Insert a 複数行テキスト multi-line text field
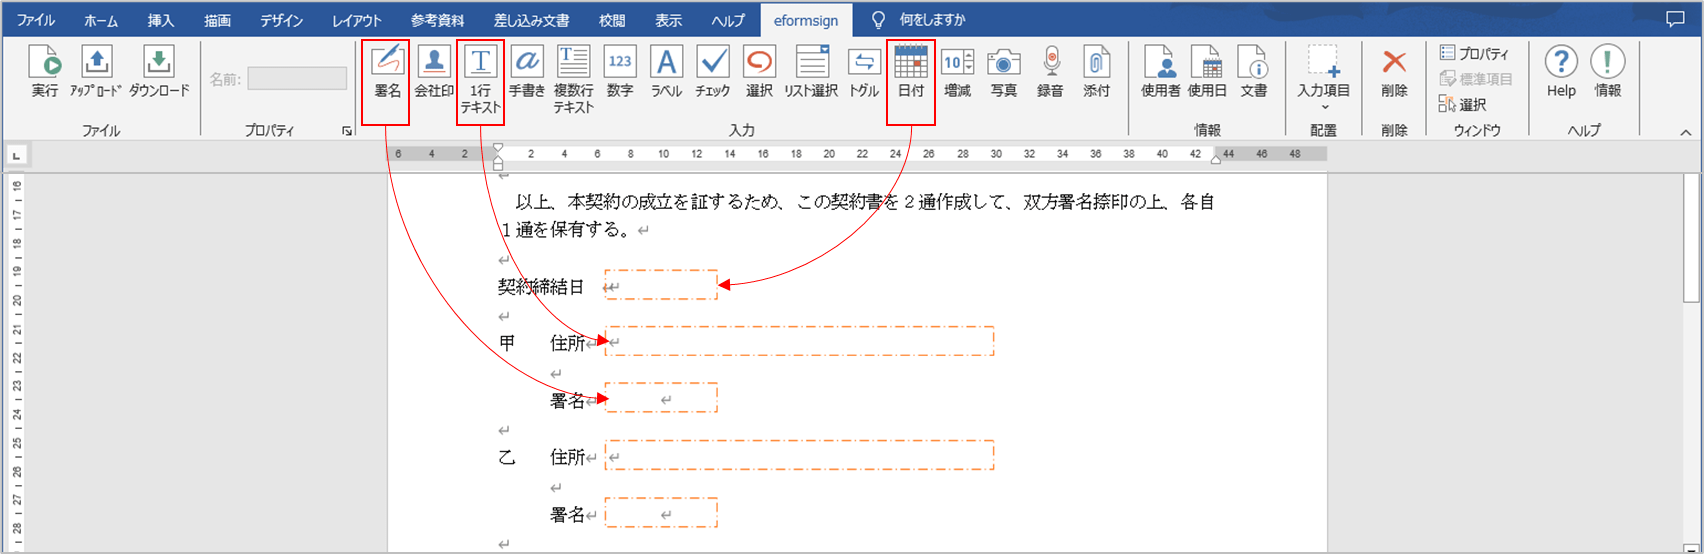Viewport: 1704px width, 554px height. click(573, 79)
